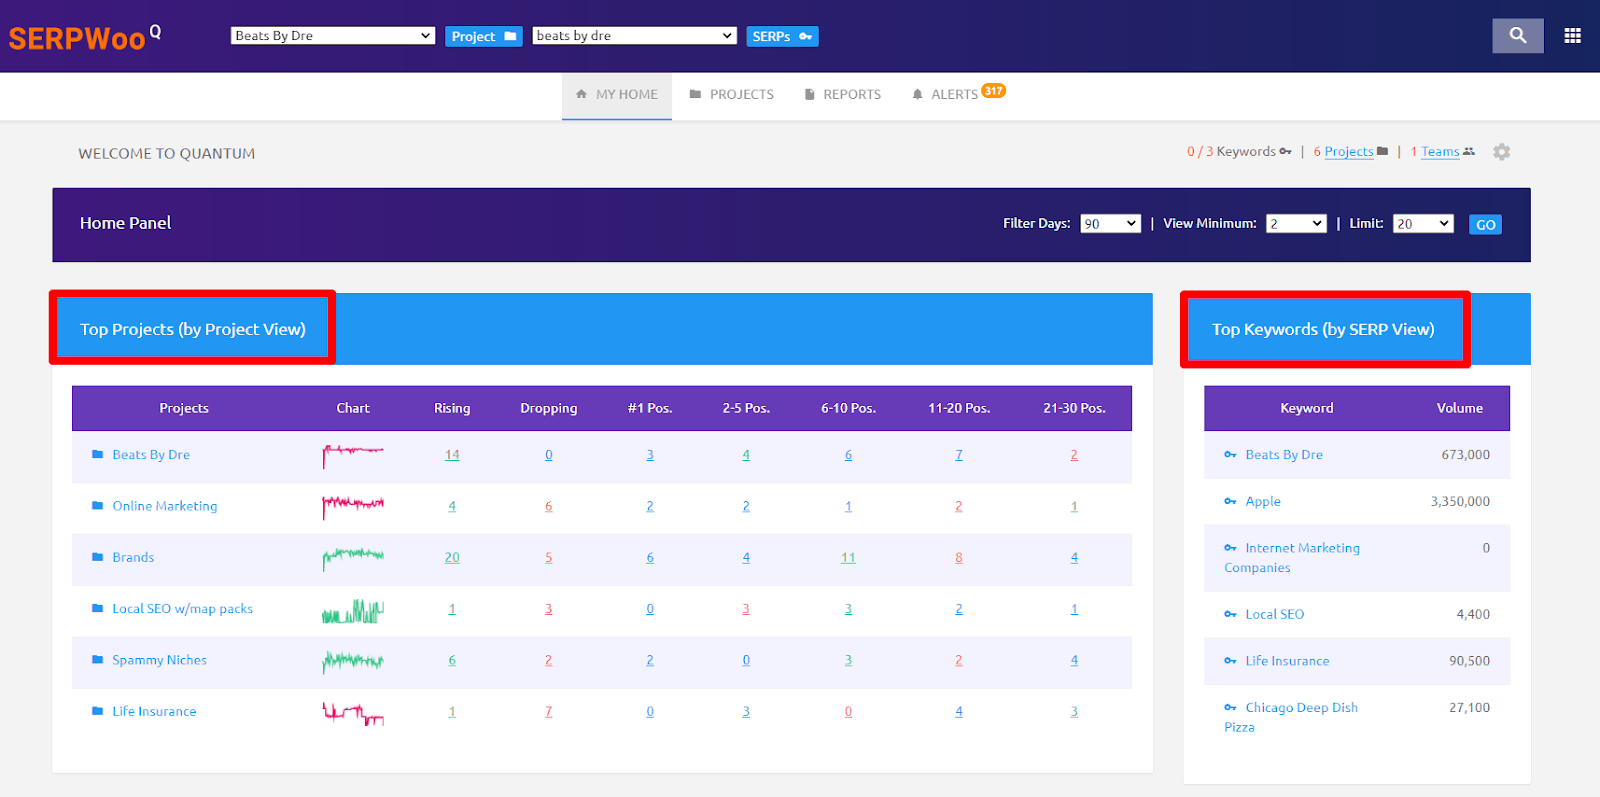The image size is (1600, 797).
Task: Click key icon beside Chicago Deep Dish Pizza
Action: (1230, 707)
